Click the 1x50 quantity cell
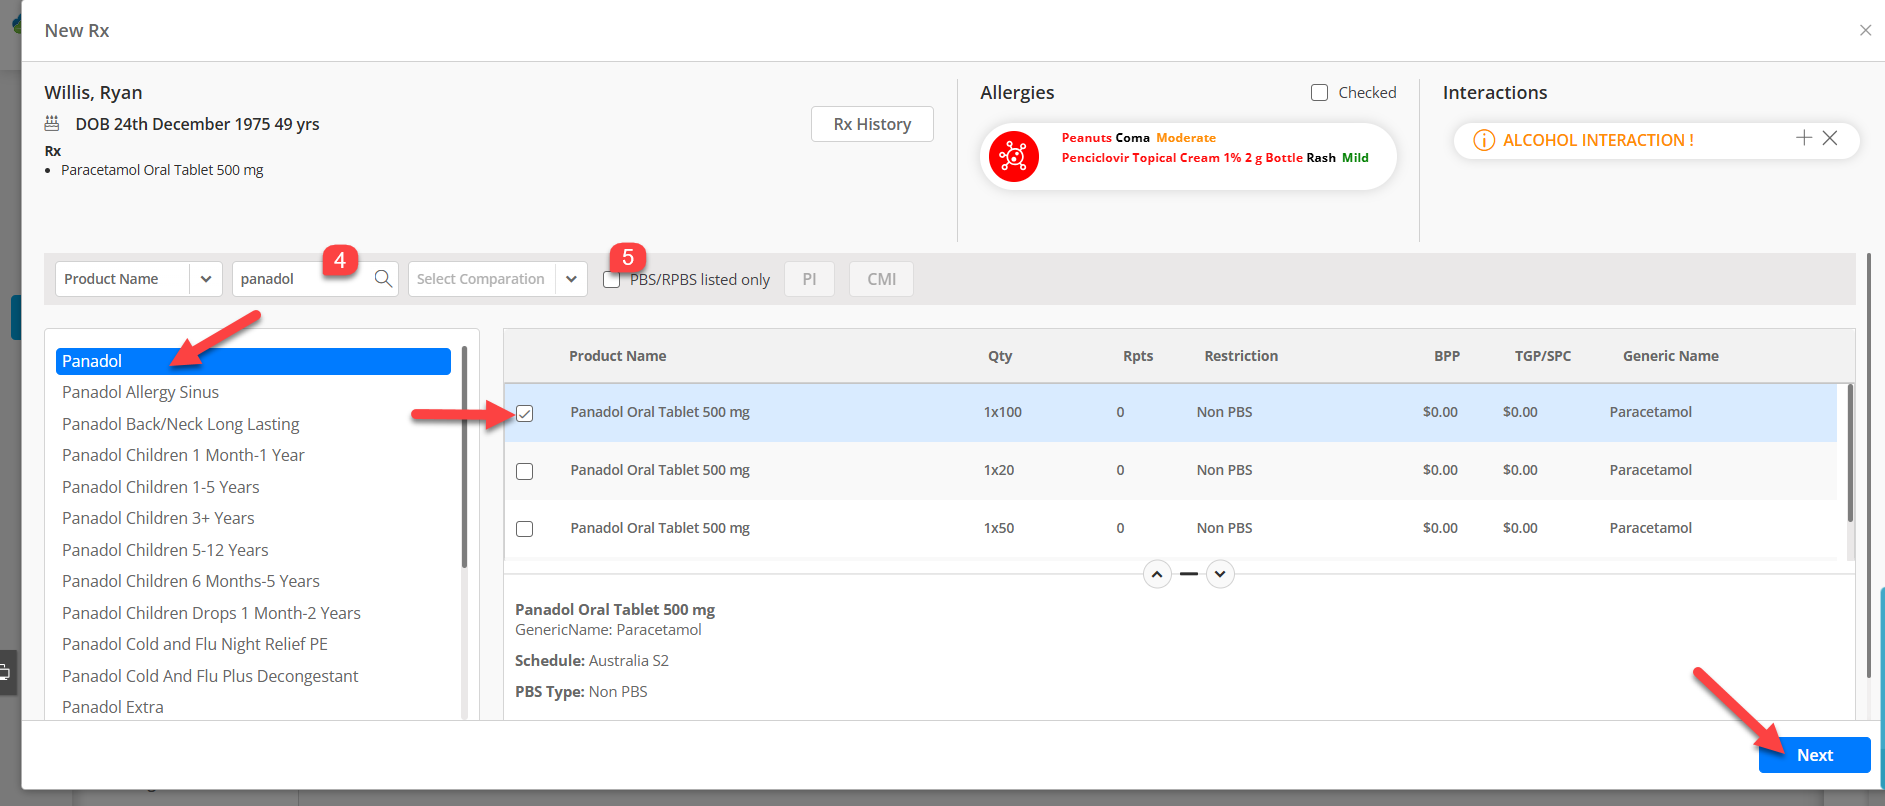 tap(999, 528)
